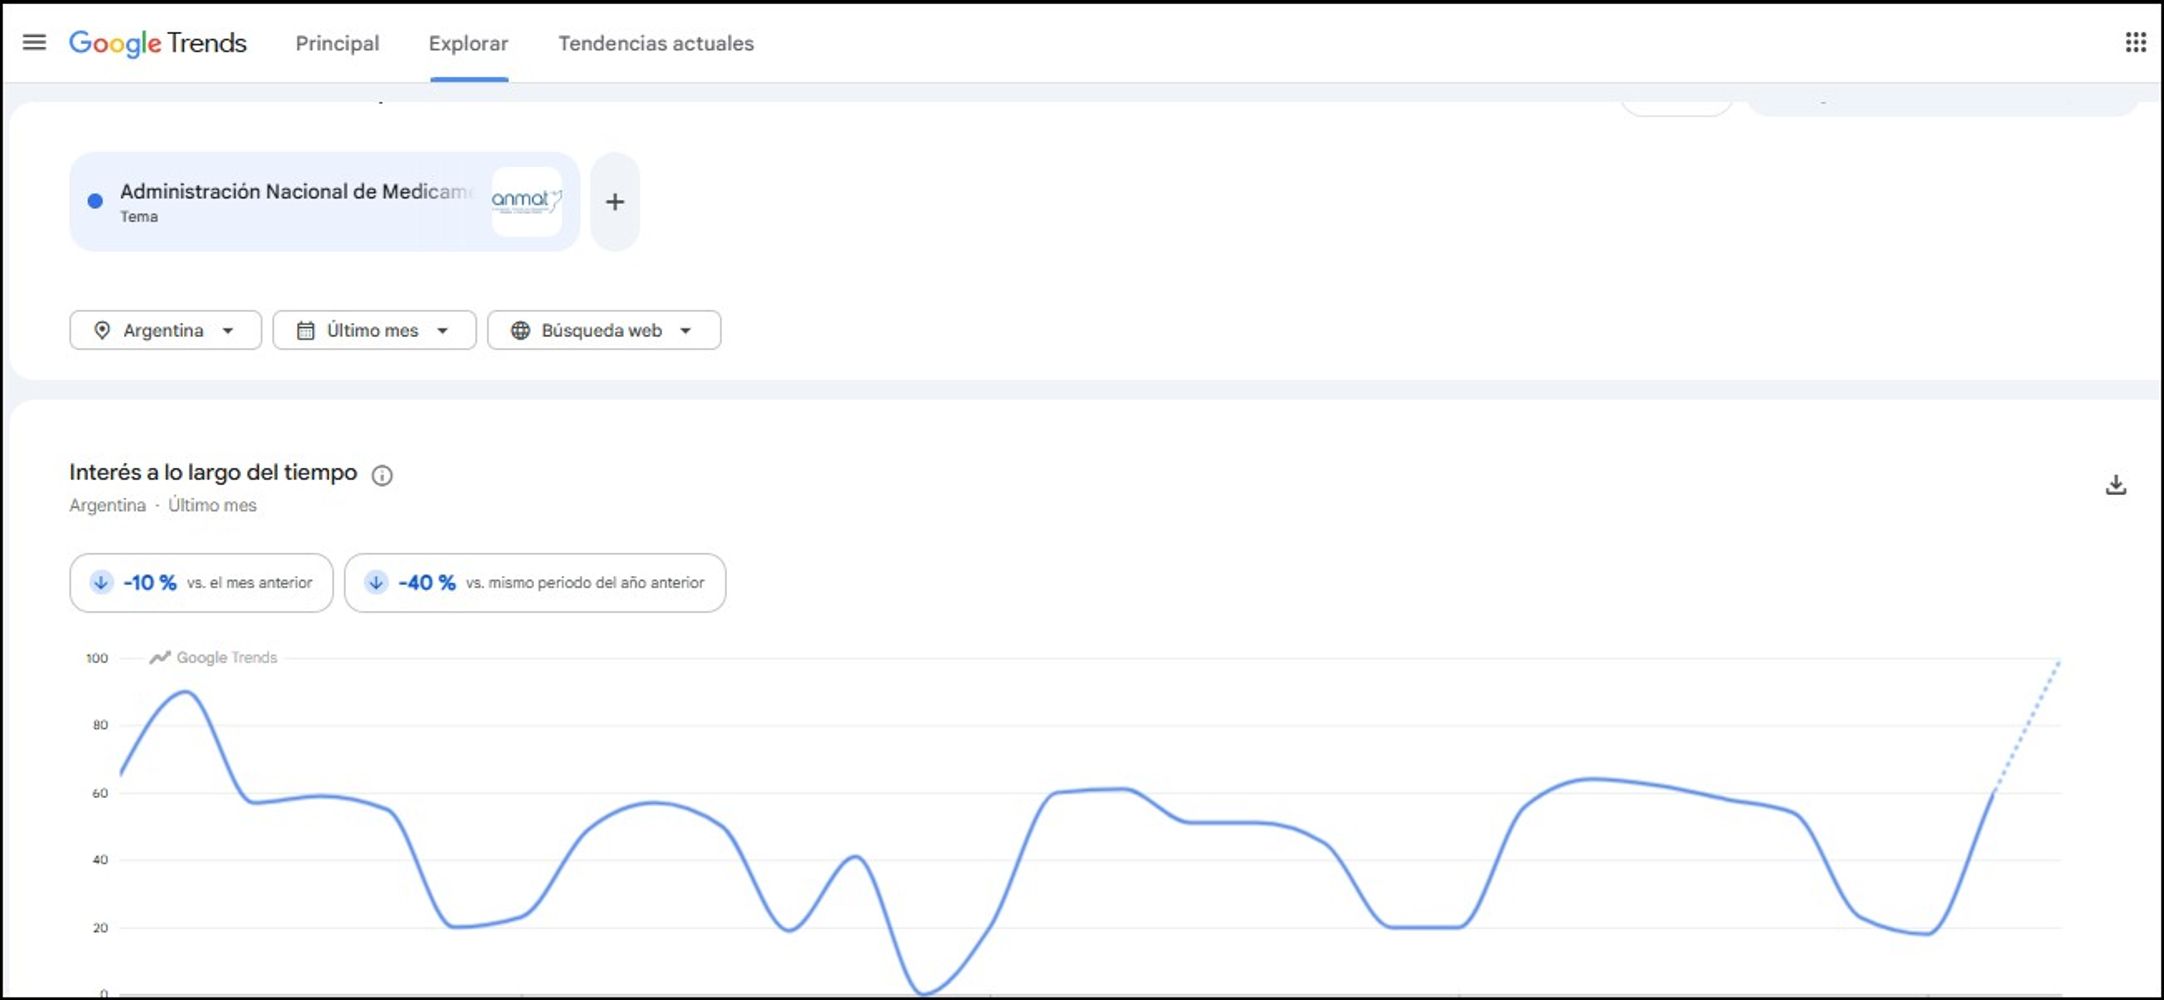Click the globe icon beside Búsqueda web
This screenshot has height=1000, width=2164.
(x=520, y=330)
